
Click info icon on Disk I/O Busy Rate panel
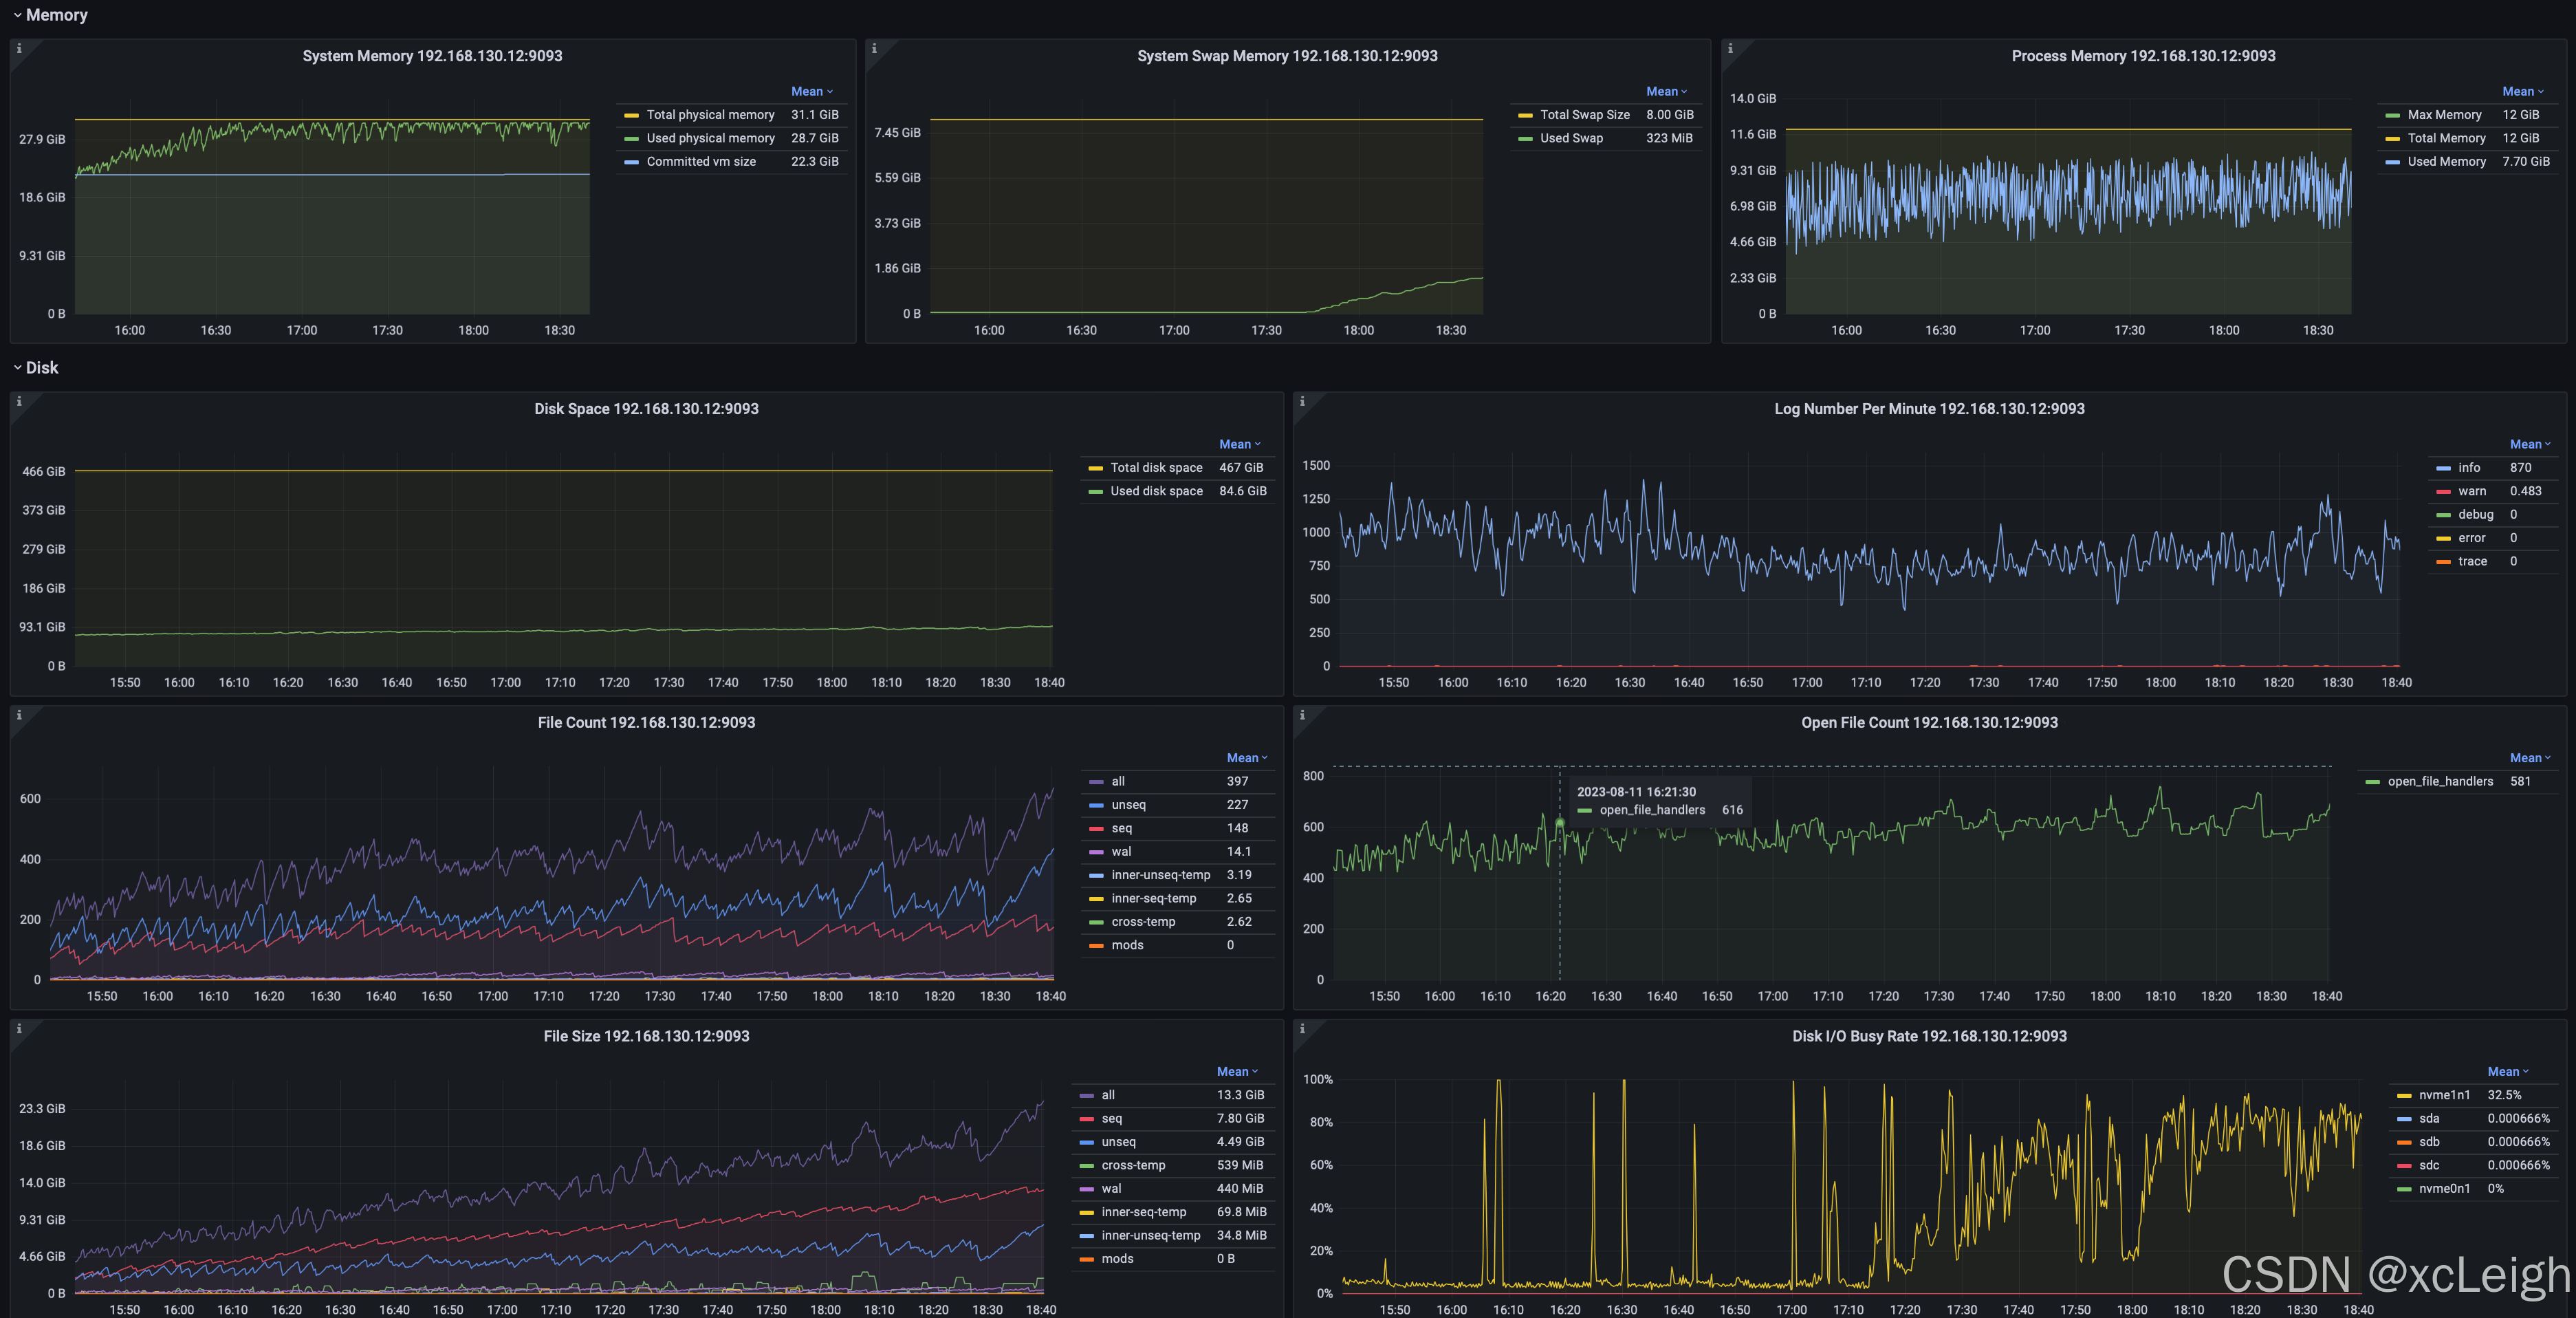pyautogui.click(x=1302, y=1028)
